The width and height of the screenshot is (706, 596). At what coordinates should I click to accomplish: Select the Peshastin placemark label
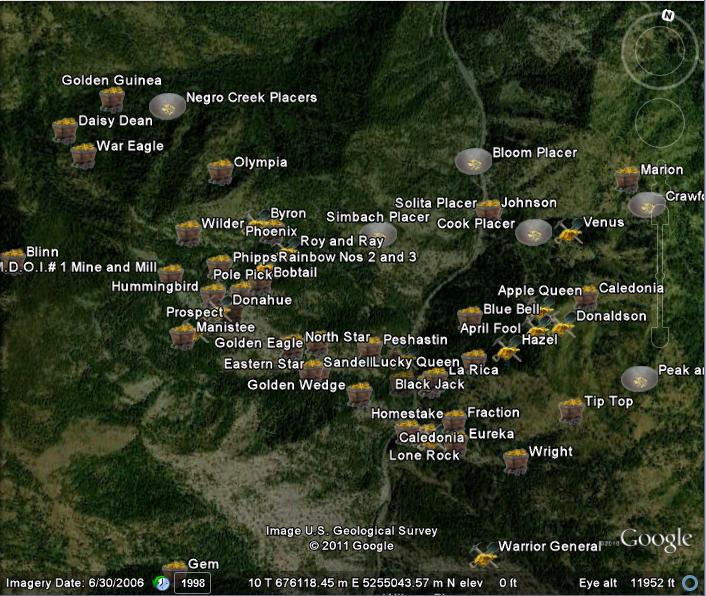[415, 340]
